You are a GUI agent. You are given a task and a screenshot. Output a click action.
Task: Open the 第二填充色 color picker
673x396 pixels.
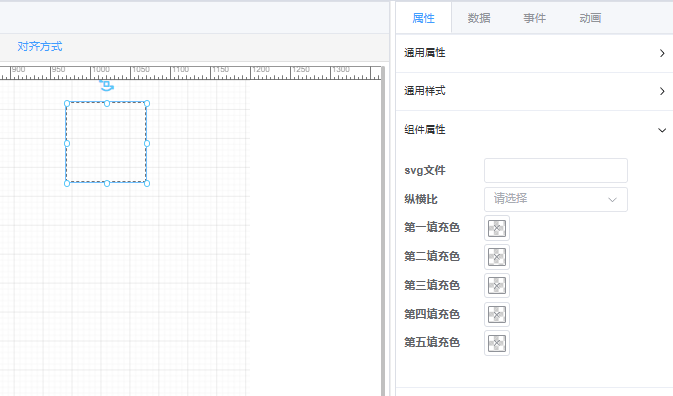click(x=497, y=257)
